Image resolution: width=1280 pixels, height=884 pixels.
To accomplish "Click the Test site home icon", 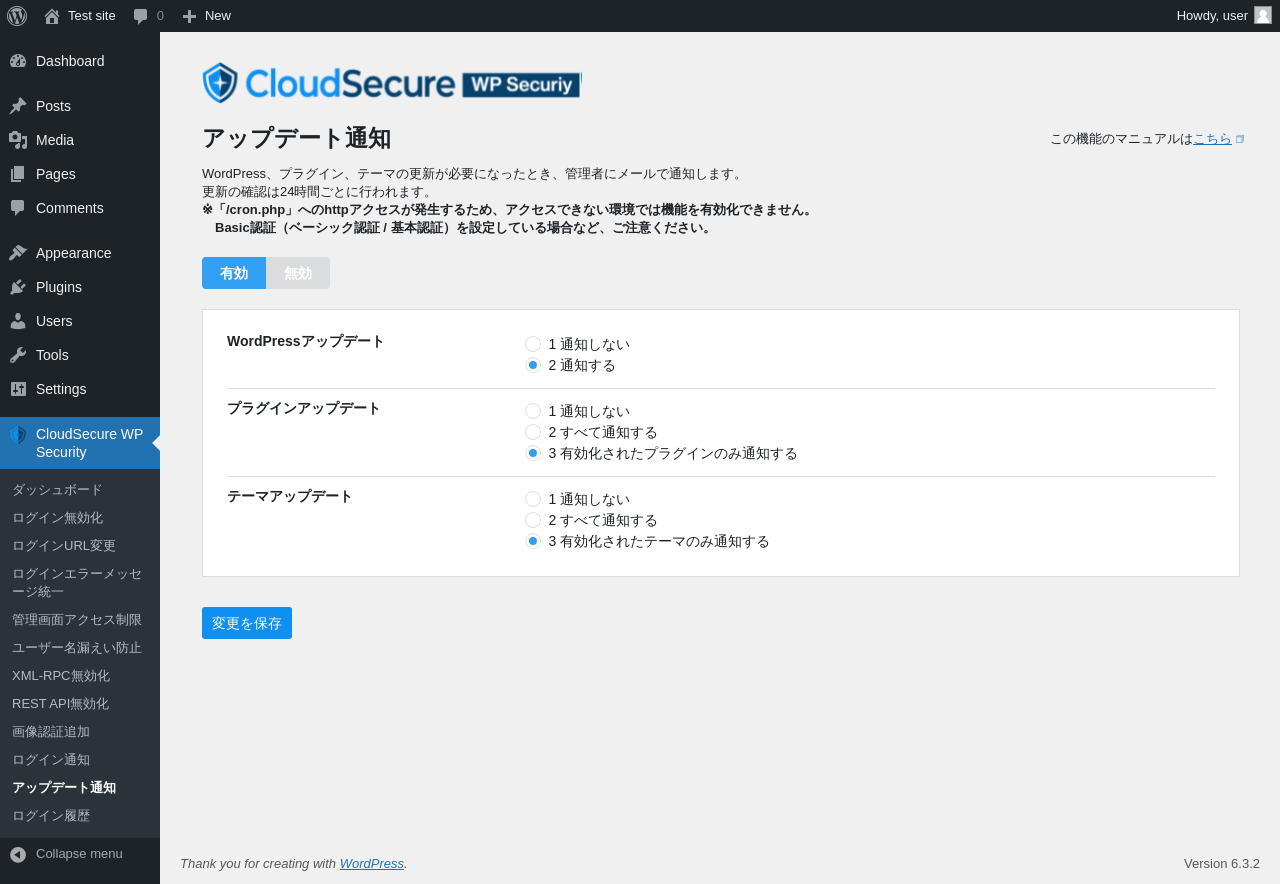I will pyautogui.click(x=52, y=16).
